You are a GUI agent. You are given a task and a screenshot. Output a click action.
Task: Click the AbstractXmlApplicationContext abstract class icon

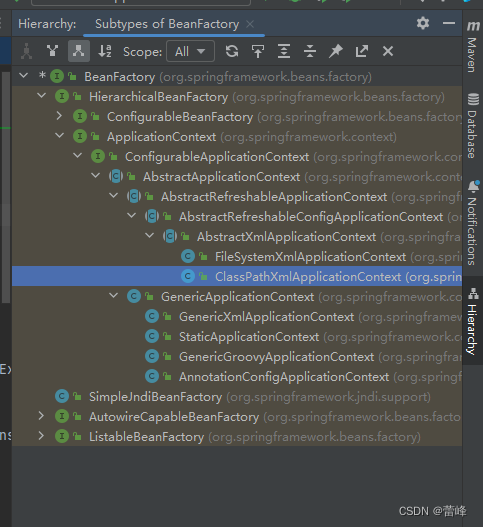pyautogui.click(x=170, y=237)
